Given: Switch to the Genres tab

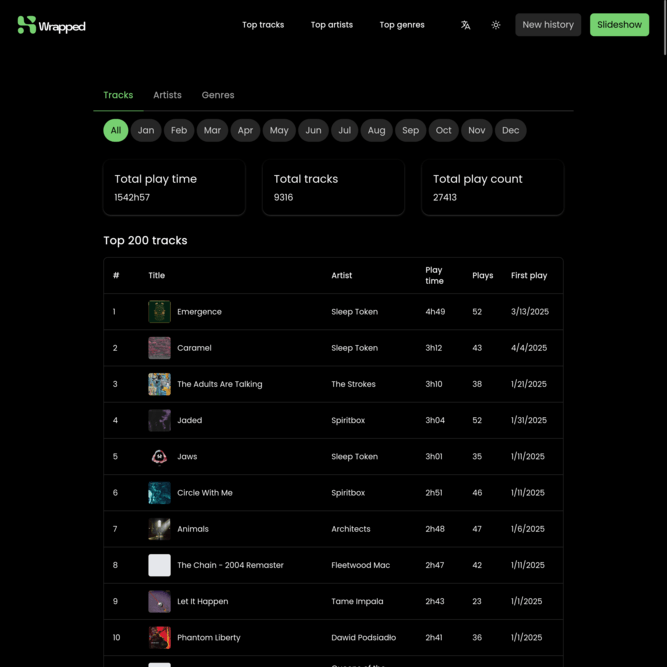Looking at the screenshot, I should coord(218,95).
